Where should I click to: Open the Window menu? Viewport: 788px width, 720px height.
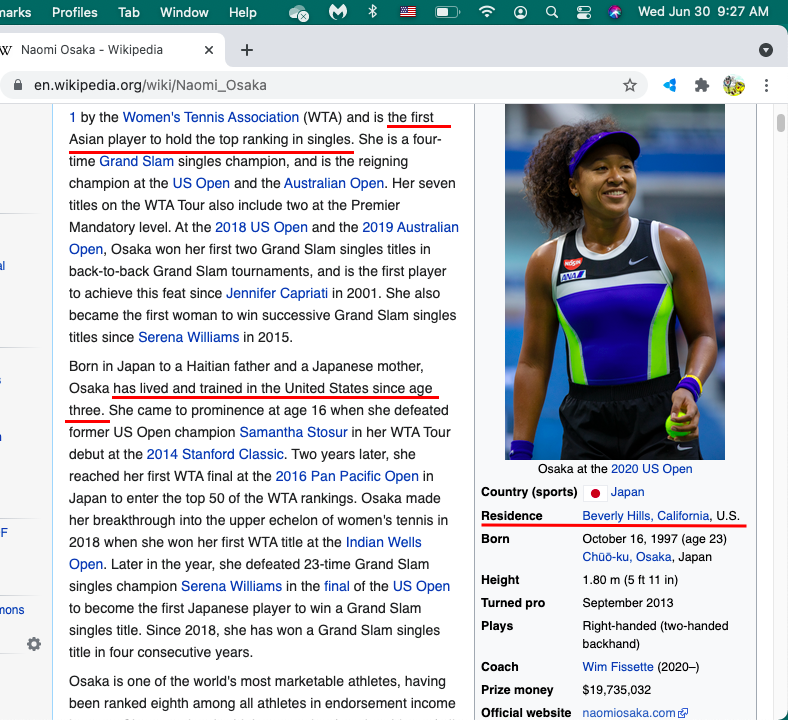click(184, 12)
